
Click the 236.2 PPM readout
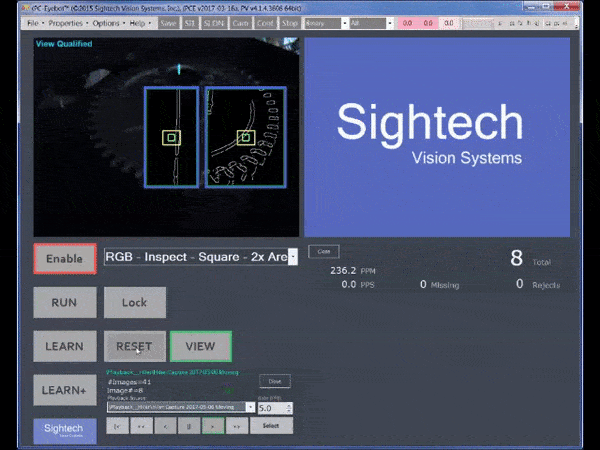pyautogui.click(x=343, y=271)
